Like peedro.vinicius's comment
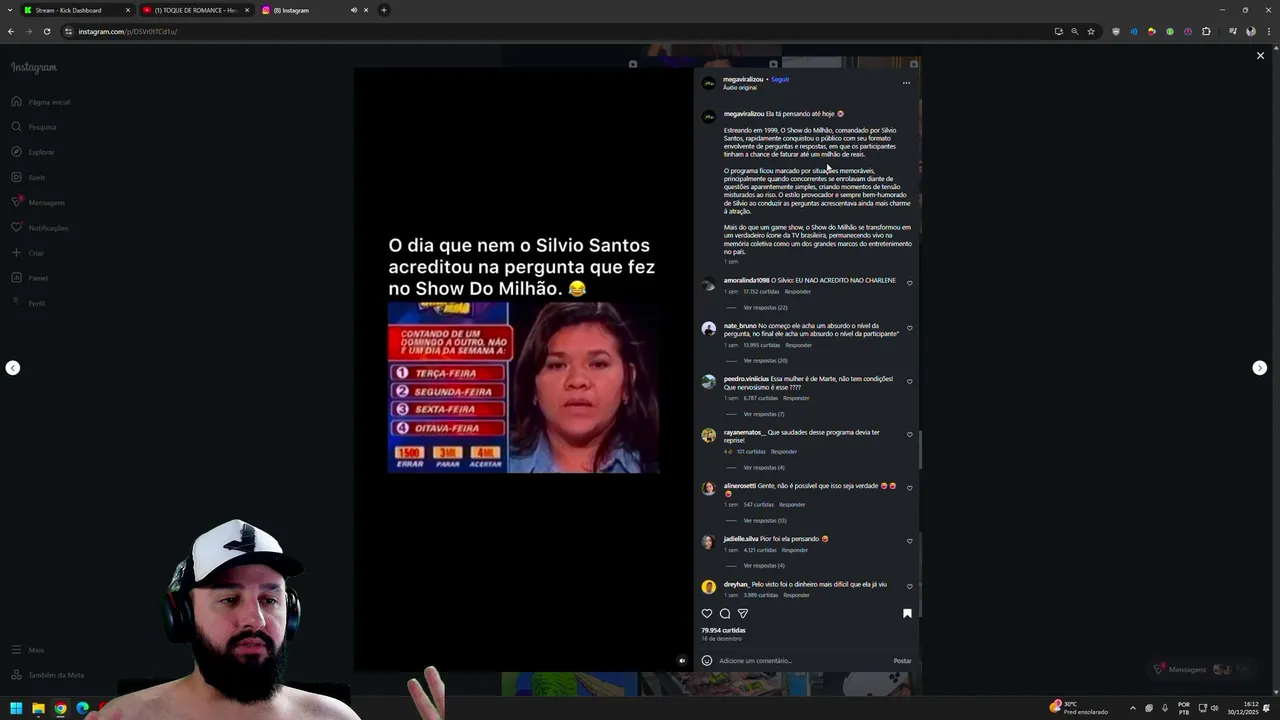The height and width of the screenshot is (720, 1280). point(909,381)
